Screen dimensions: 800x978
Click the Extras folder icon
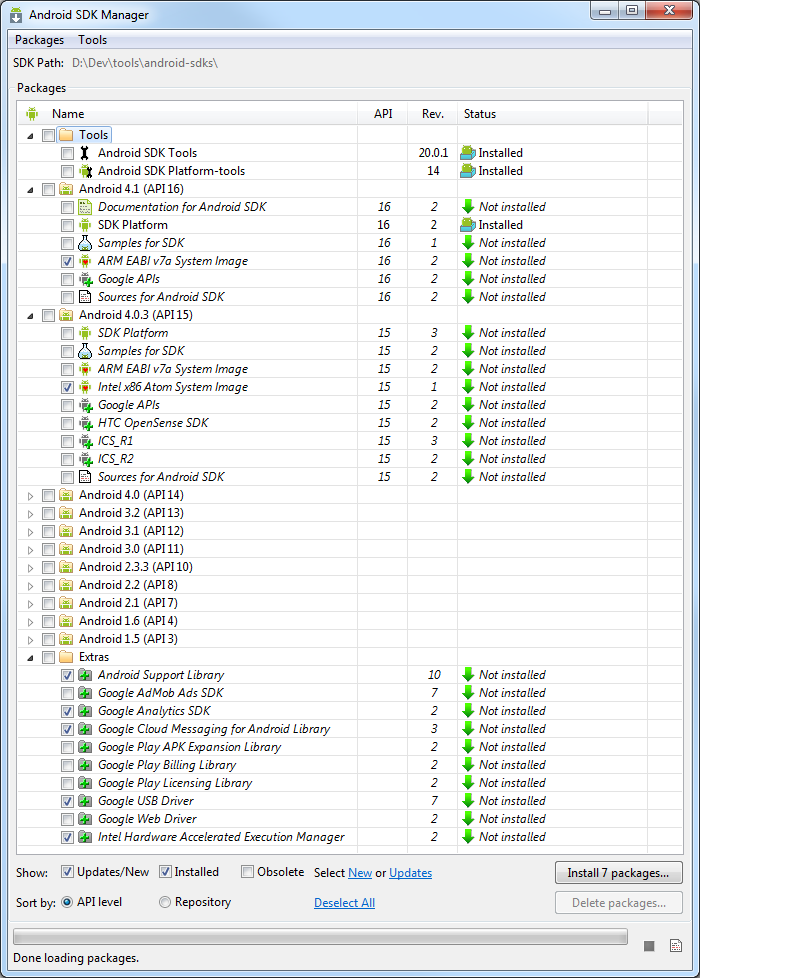pos(66,657)
